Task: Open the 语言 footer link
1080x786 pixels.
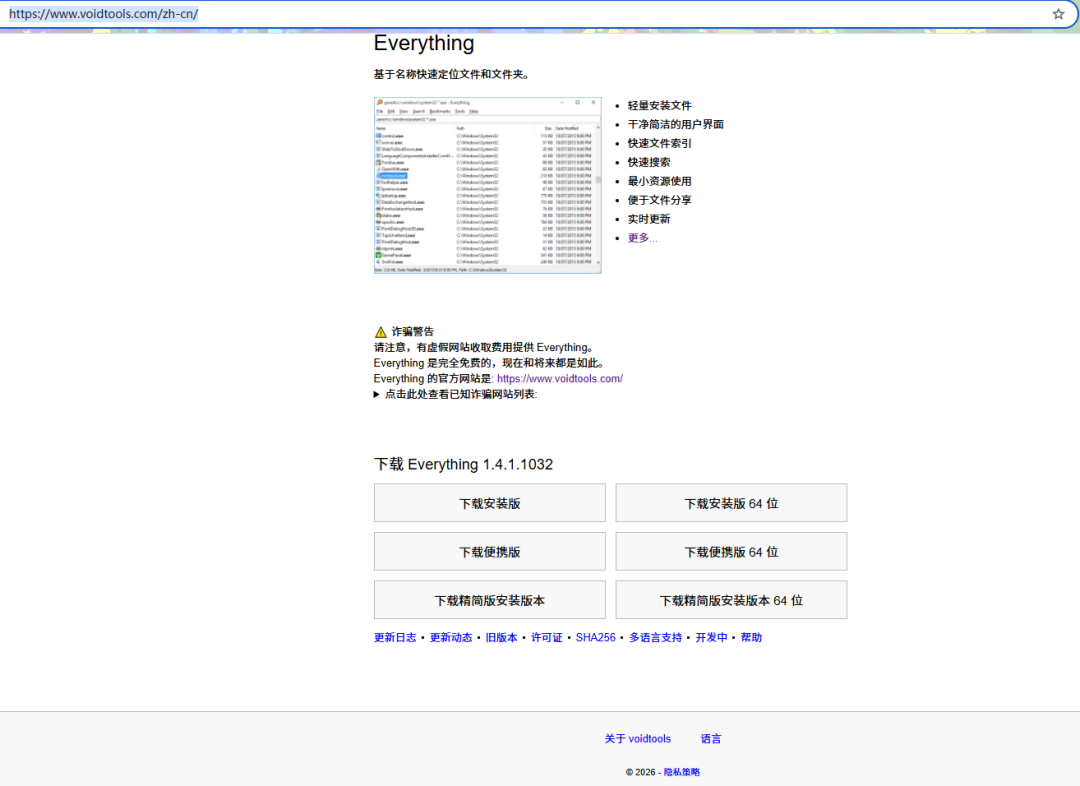Action: [711, 738]
